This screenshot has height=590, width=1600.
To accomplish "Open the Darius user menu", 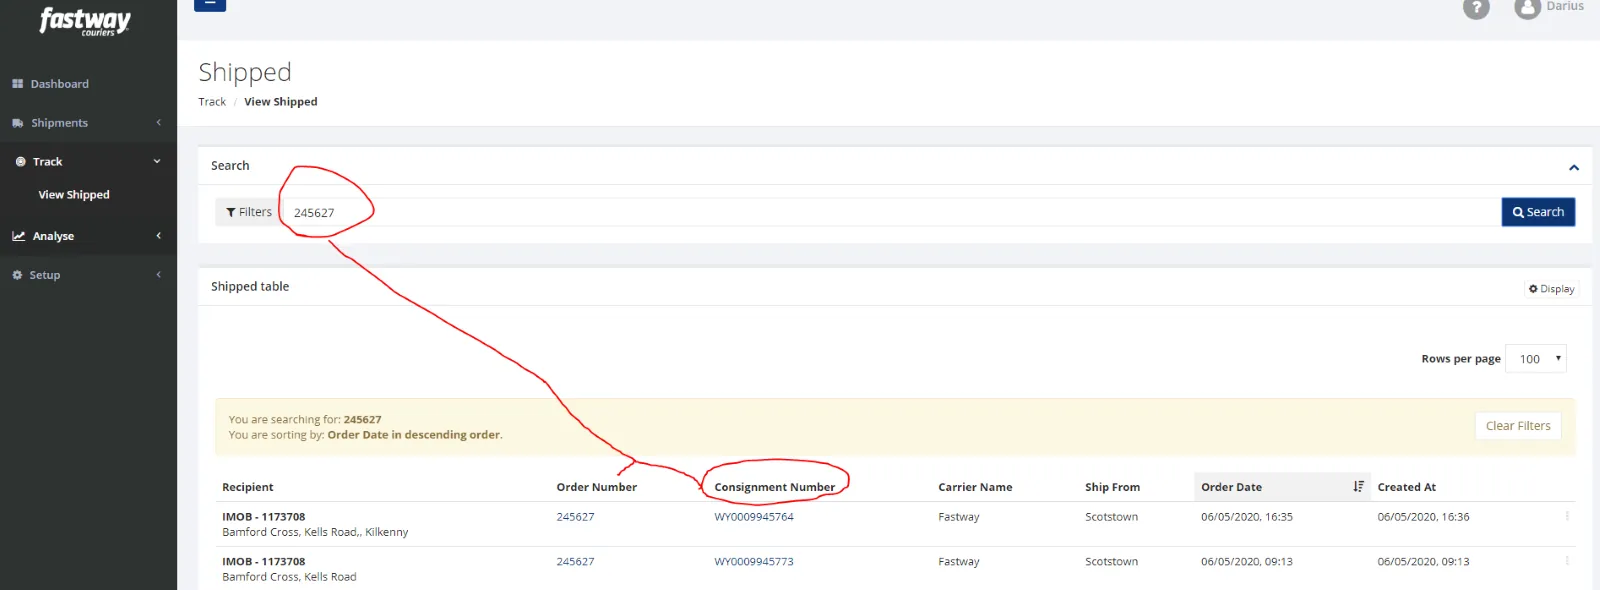I will coord(1564,6).
